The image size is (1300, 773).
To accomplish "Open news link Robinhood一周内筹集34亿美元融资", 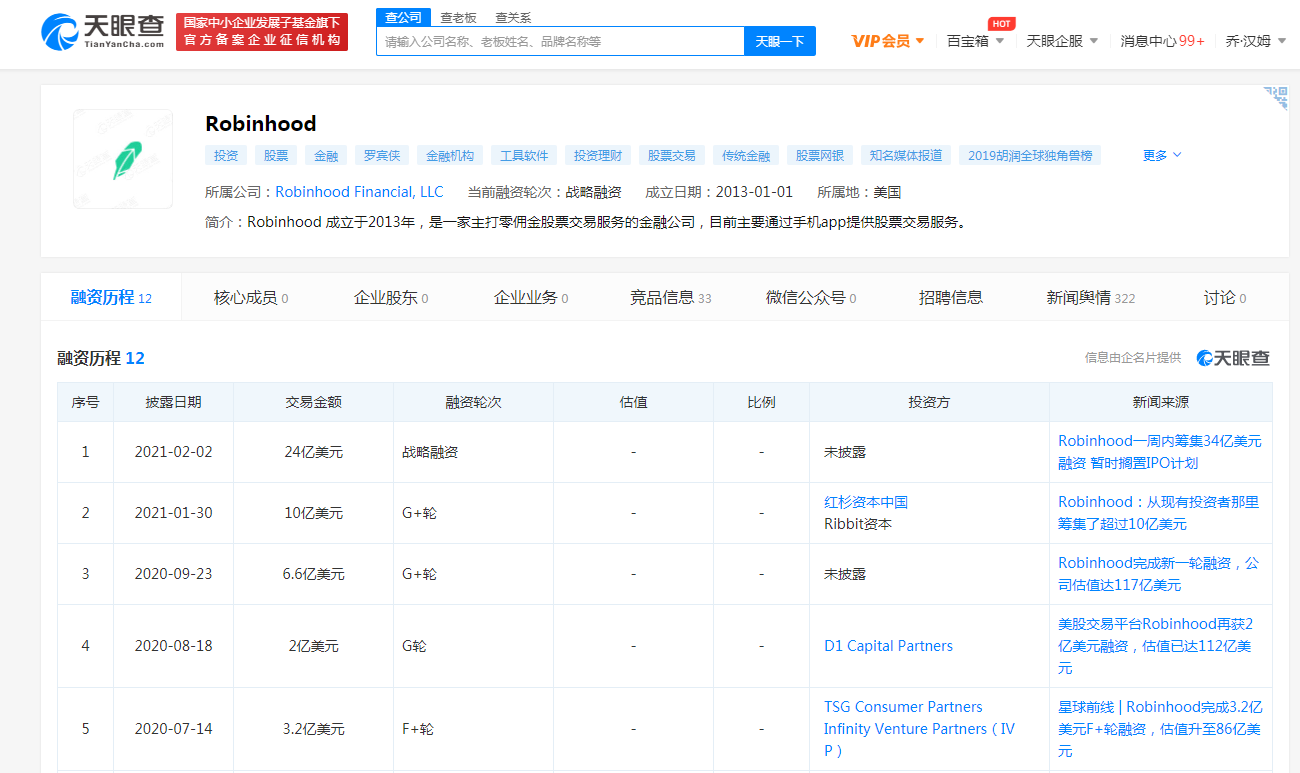I will point(1160,451).
